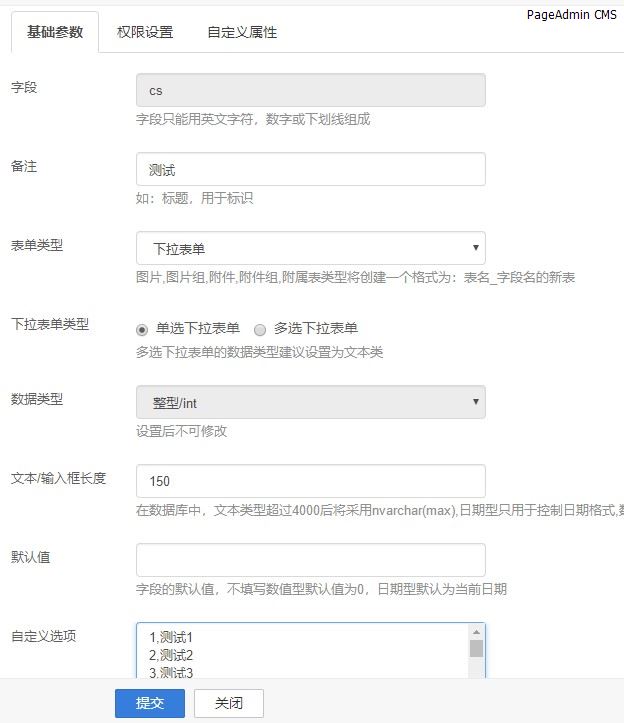The image size is (624, 723).
Task: Click the 多选下拉表单 option label text
Action: 316,328
